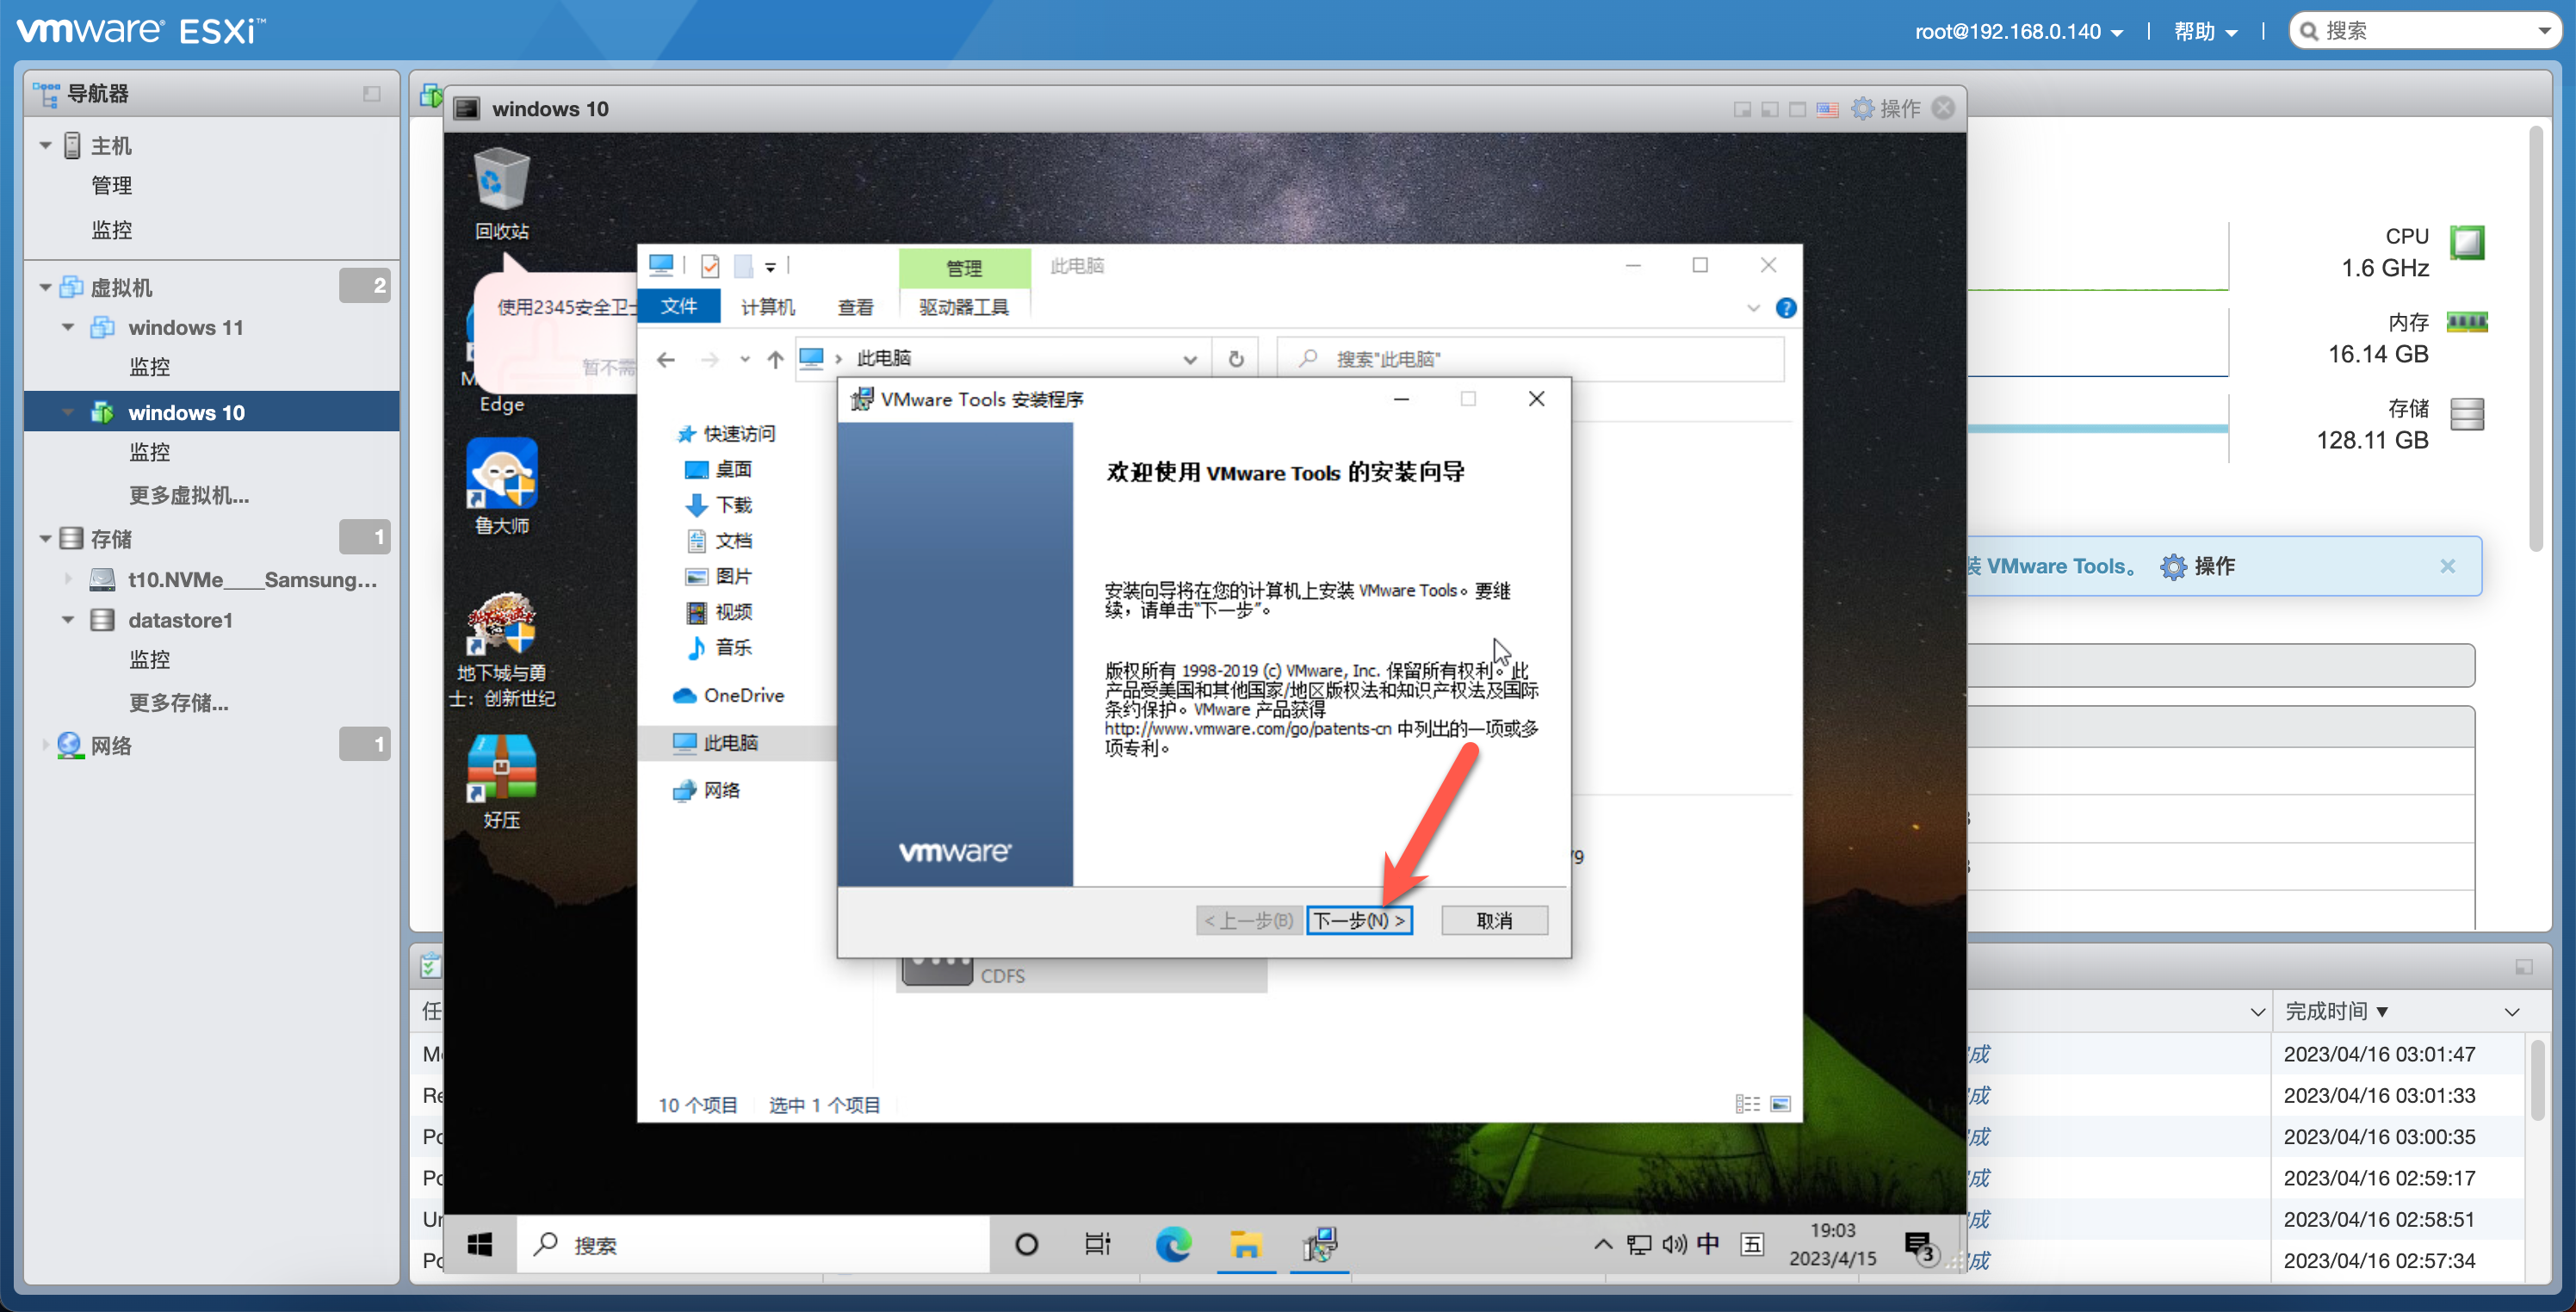2576x1312 pixels.
Task: Open the root@192.168.0.140 user dropdown
Action: (x=2018, y=31)
